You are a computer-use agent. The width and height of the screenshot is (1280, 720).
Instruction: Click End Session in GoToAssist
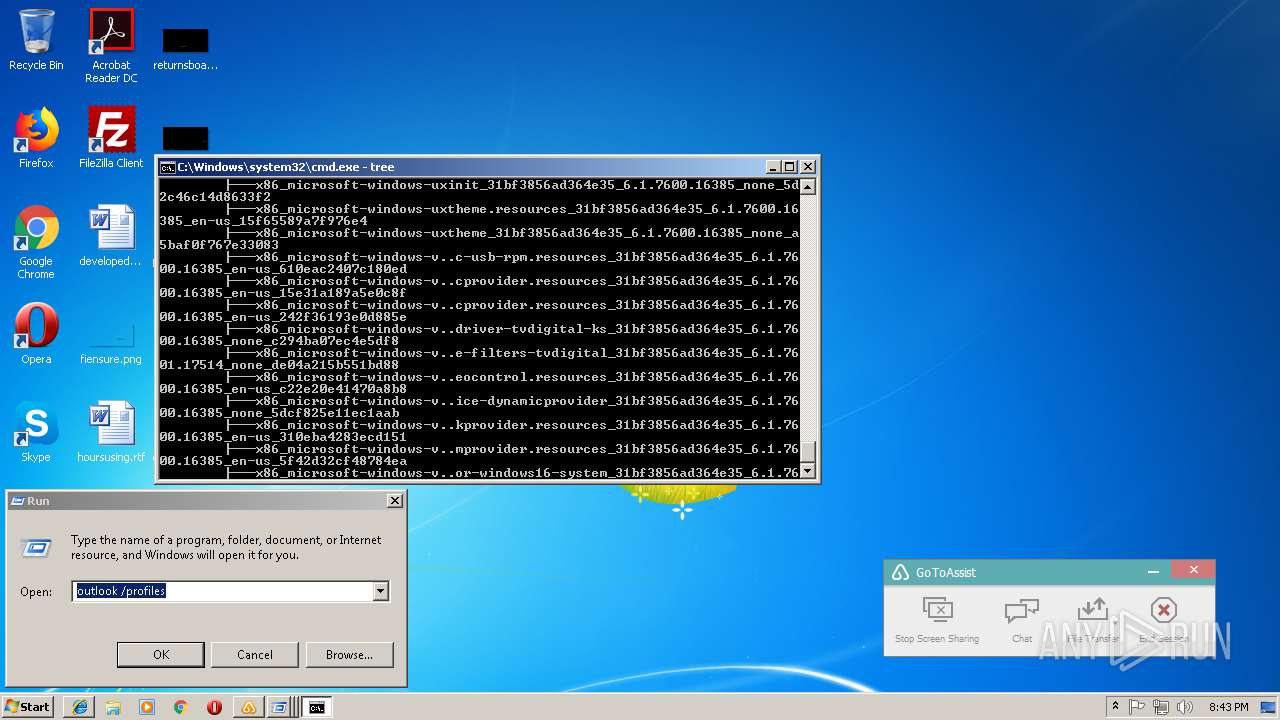[1163, 620]
